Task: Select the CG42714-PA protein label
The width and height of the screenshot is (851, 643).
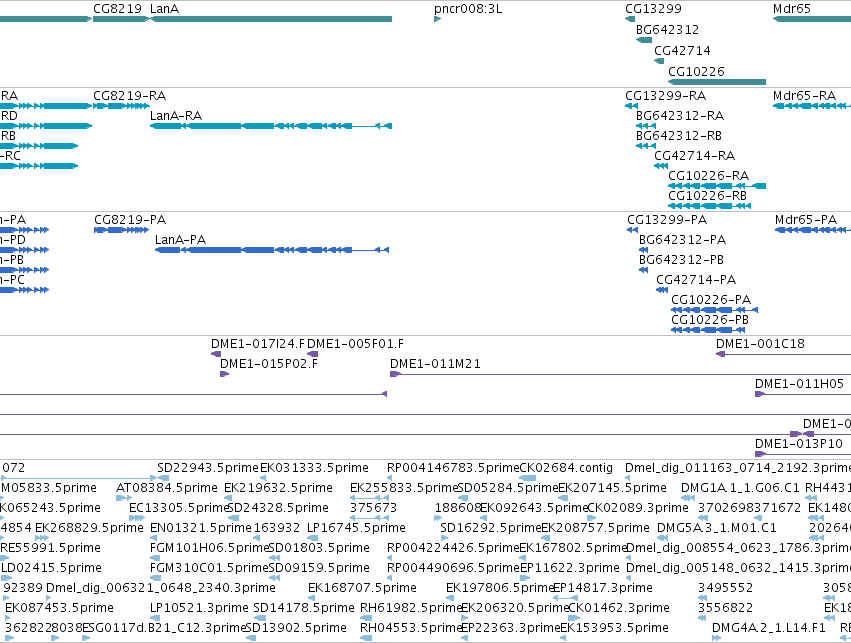Action: click(696, 279)
